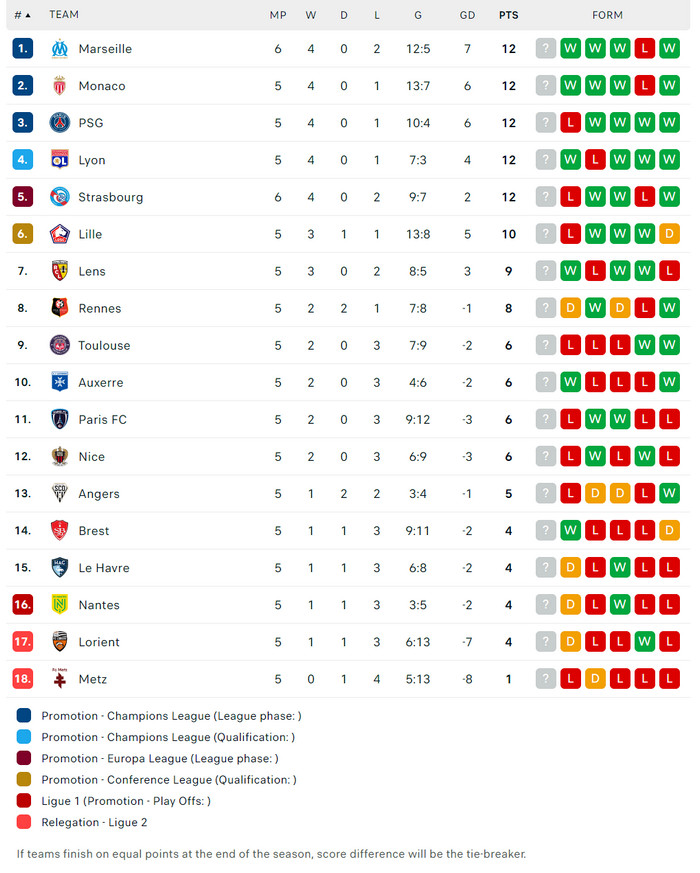Click Lille's orange draw form badge
Screen dimensions: 700x873
tap(669, 234)
